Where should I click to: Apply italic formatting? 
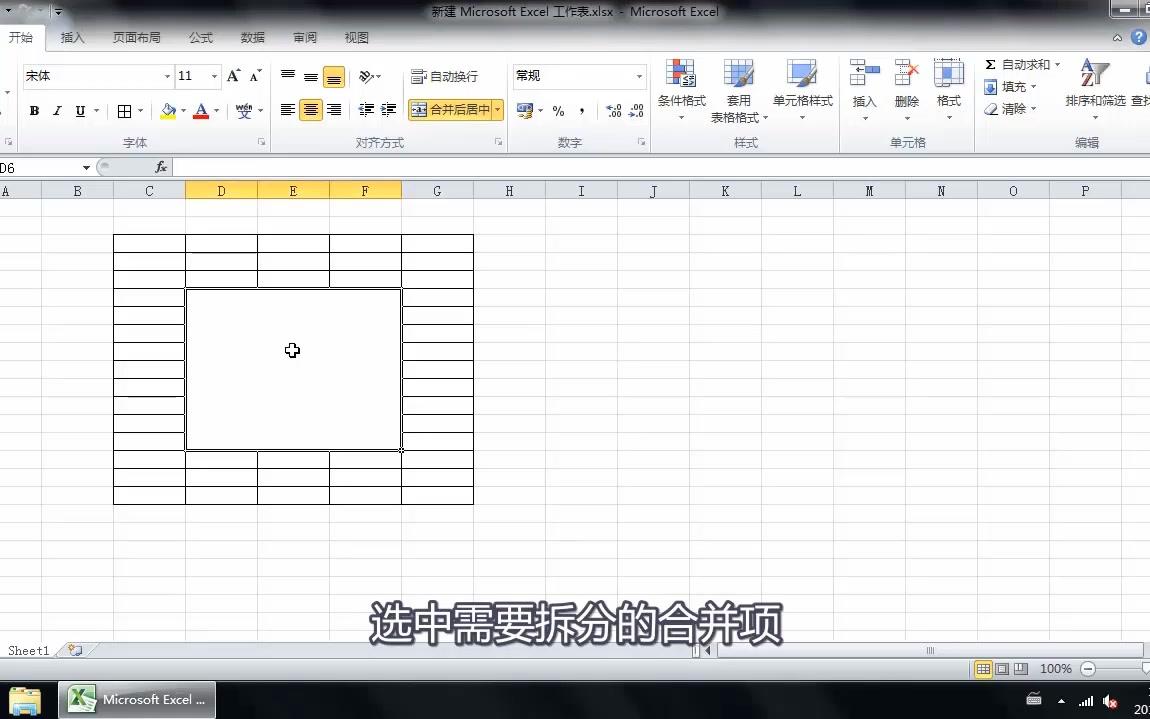pos(57,110)
